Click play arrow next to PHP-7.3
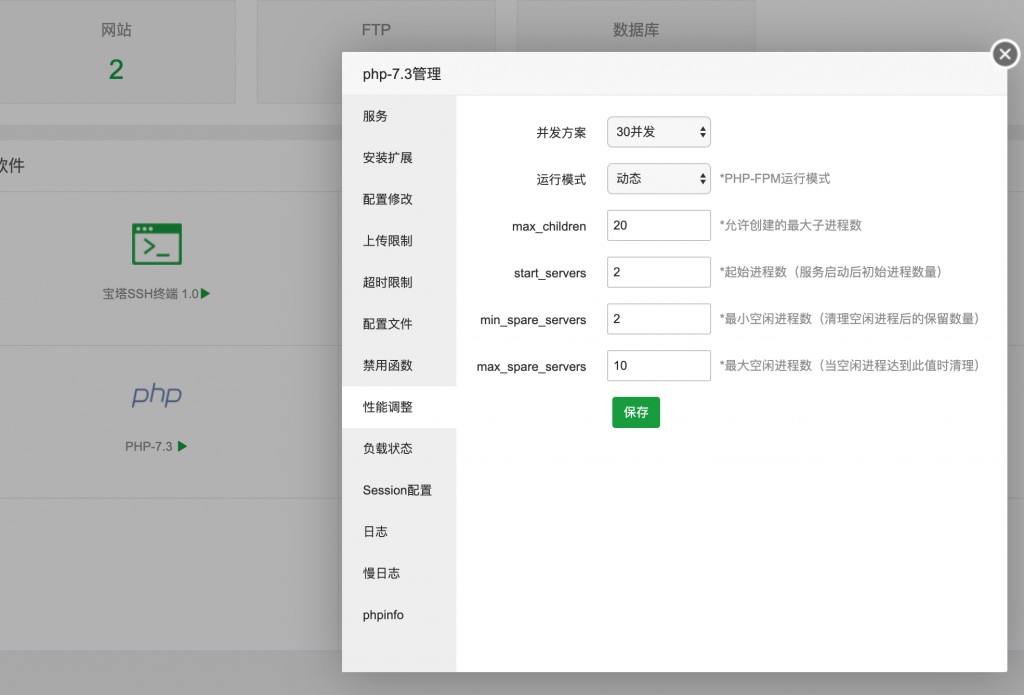 click(183, 446)
